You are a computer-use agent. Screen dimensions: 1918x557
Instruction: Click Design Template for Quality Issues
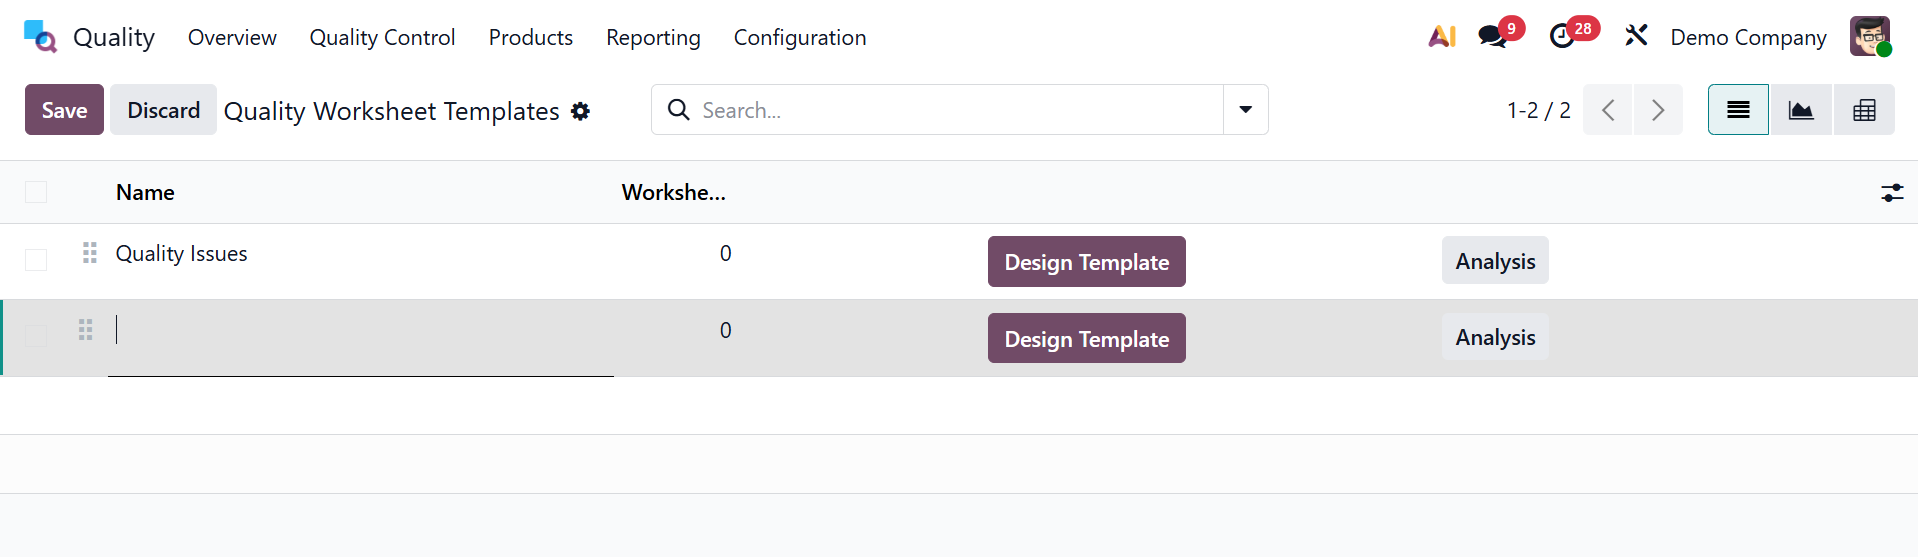pyautogui.click(x=1086, y=262)
